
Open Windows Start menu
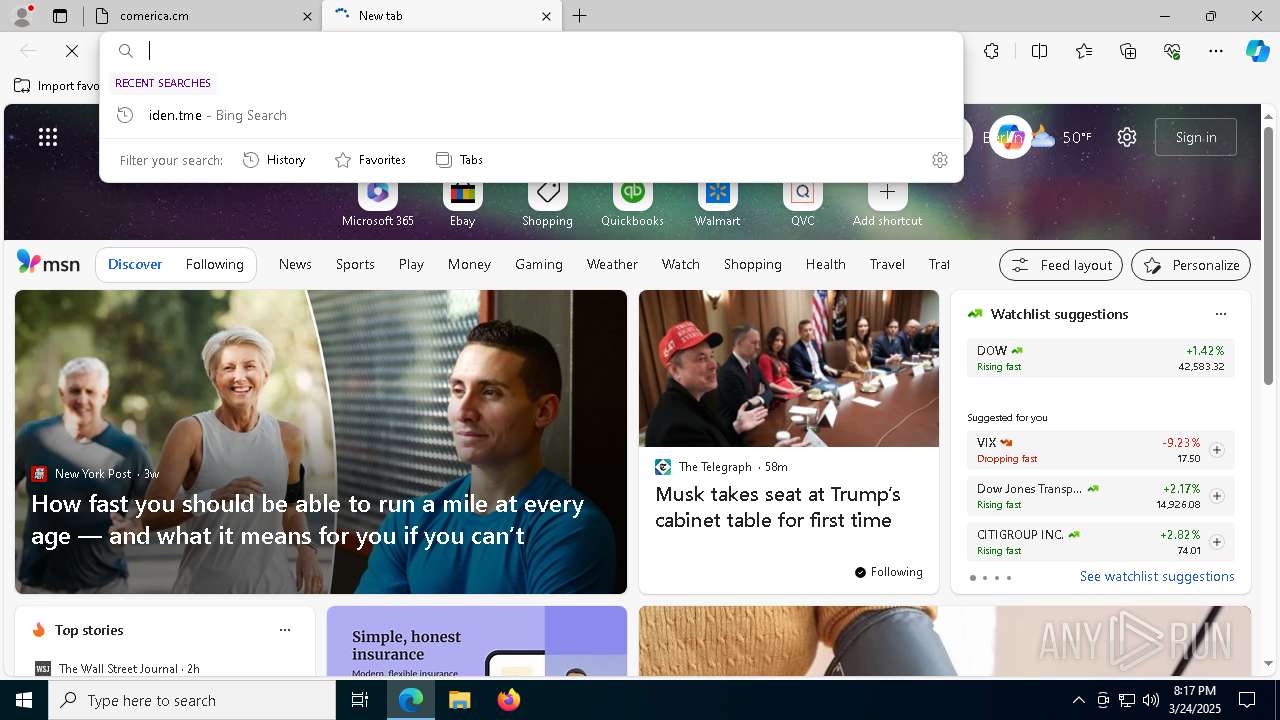tap(24, 700)
